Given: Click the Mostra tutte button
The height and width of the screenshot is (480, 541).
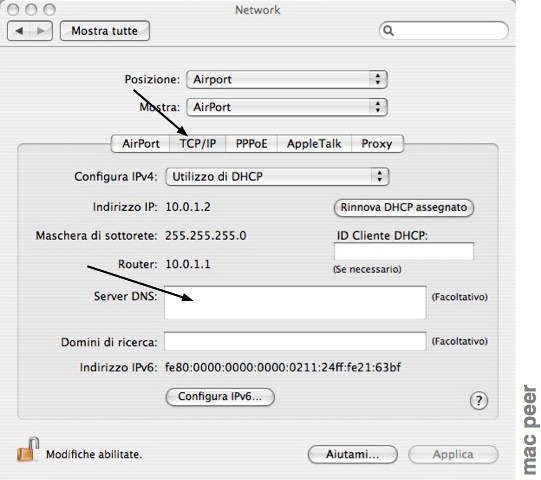Looking at the screenshot, I should point(105,31).
